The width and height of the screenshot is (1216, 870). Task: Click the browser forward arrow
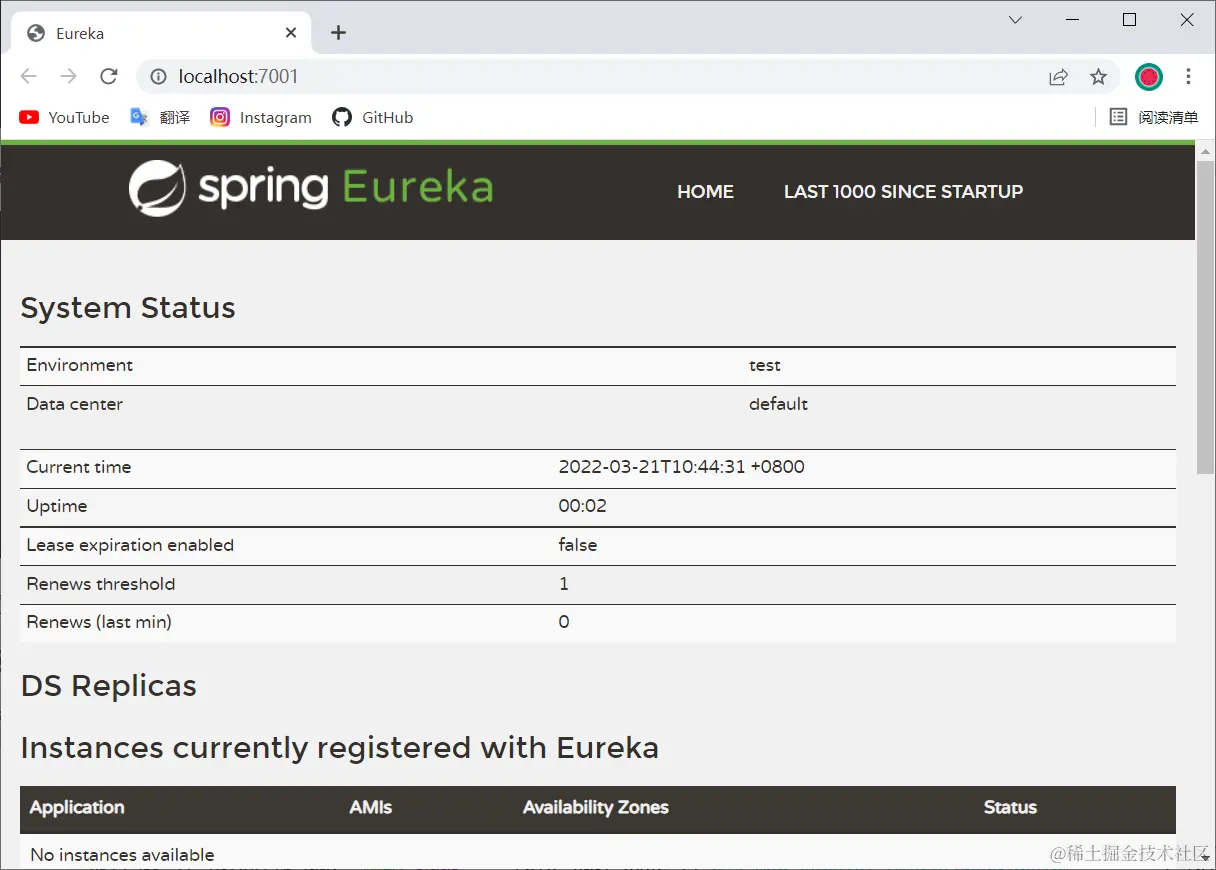coord(68,76)
